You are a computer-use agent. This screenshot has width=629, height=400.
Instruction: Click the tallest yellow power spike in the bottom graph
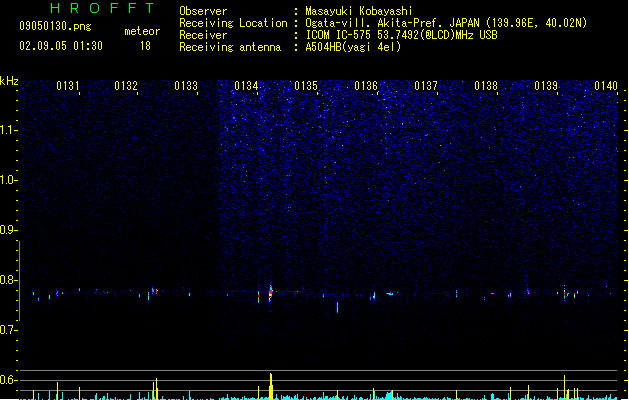[x=271, y=386]
